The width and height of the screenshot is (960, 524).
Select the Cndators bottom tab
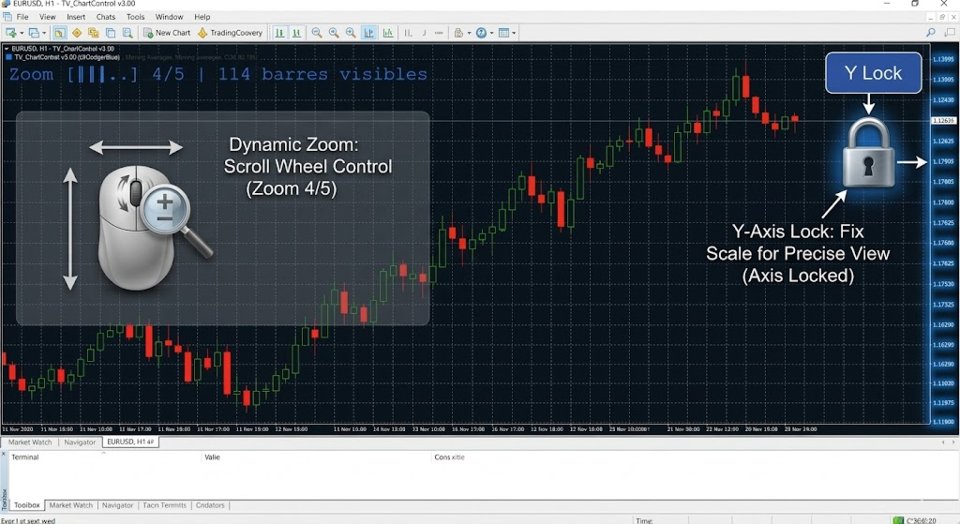click(x=211, y=505)
